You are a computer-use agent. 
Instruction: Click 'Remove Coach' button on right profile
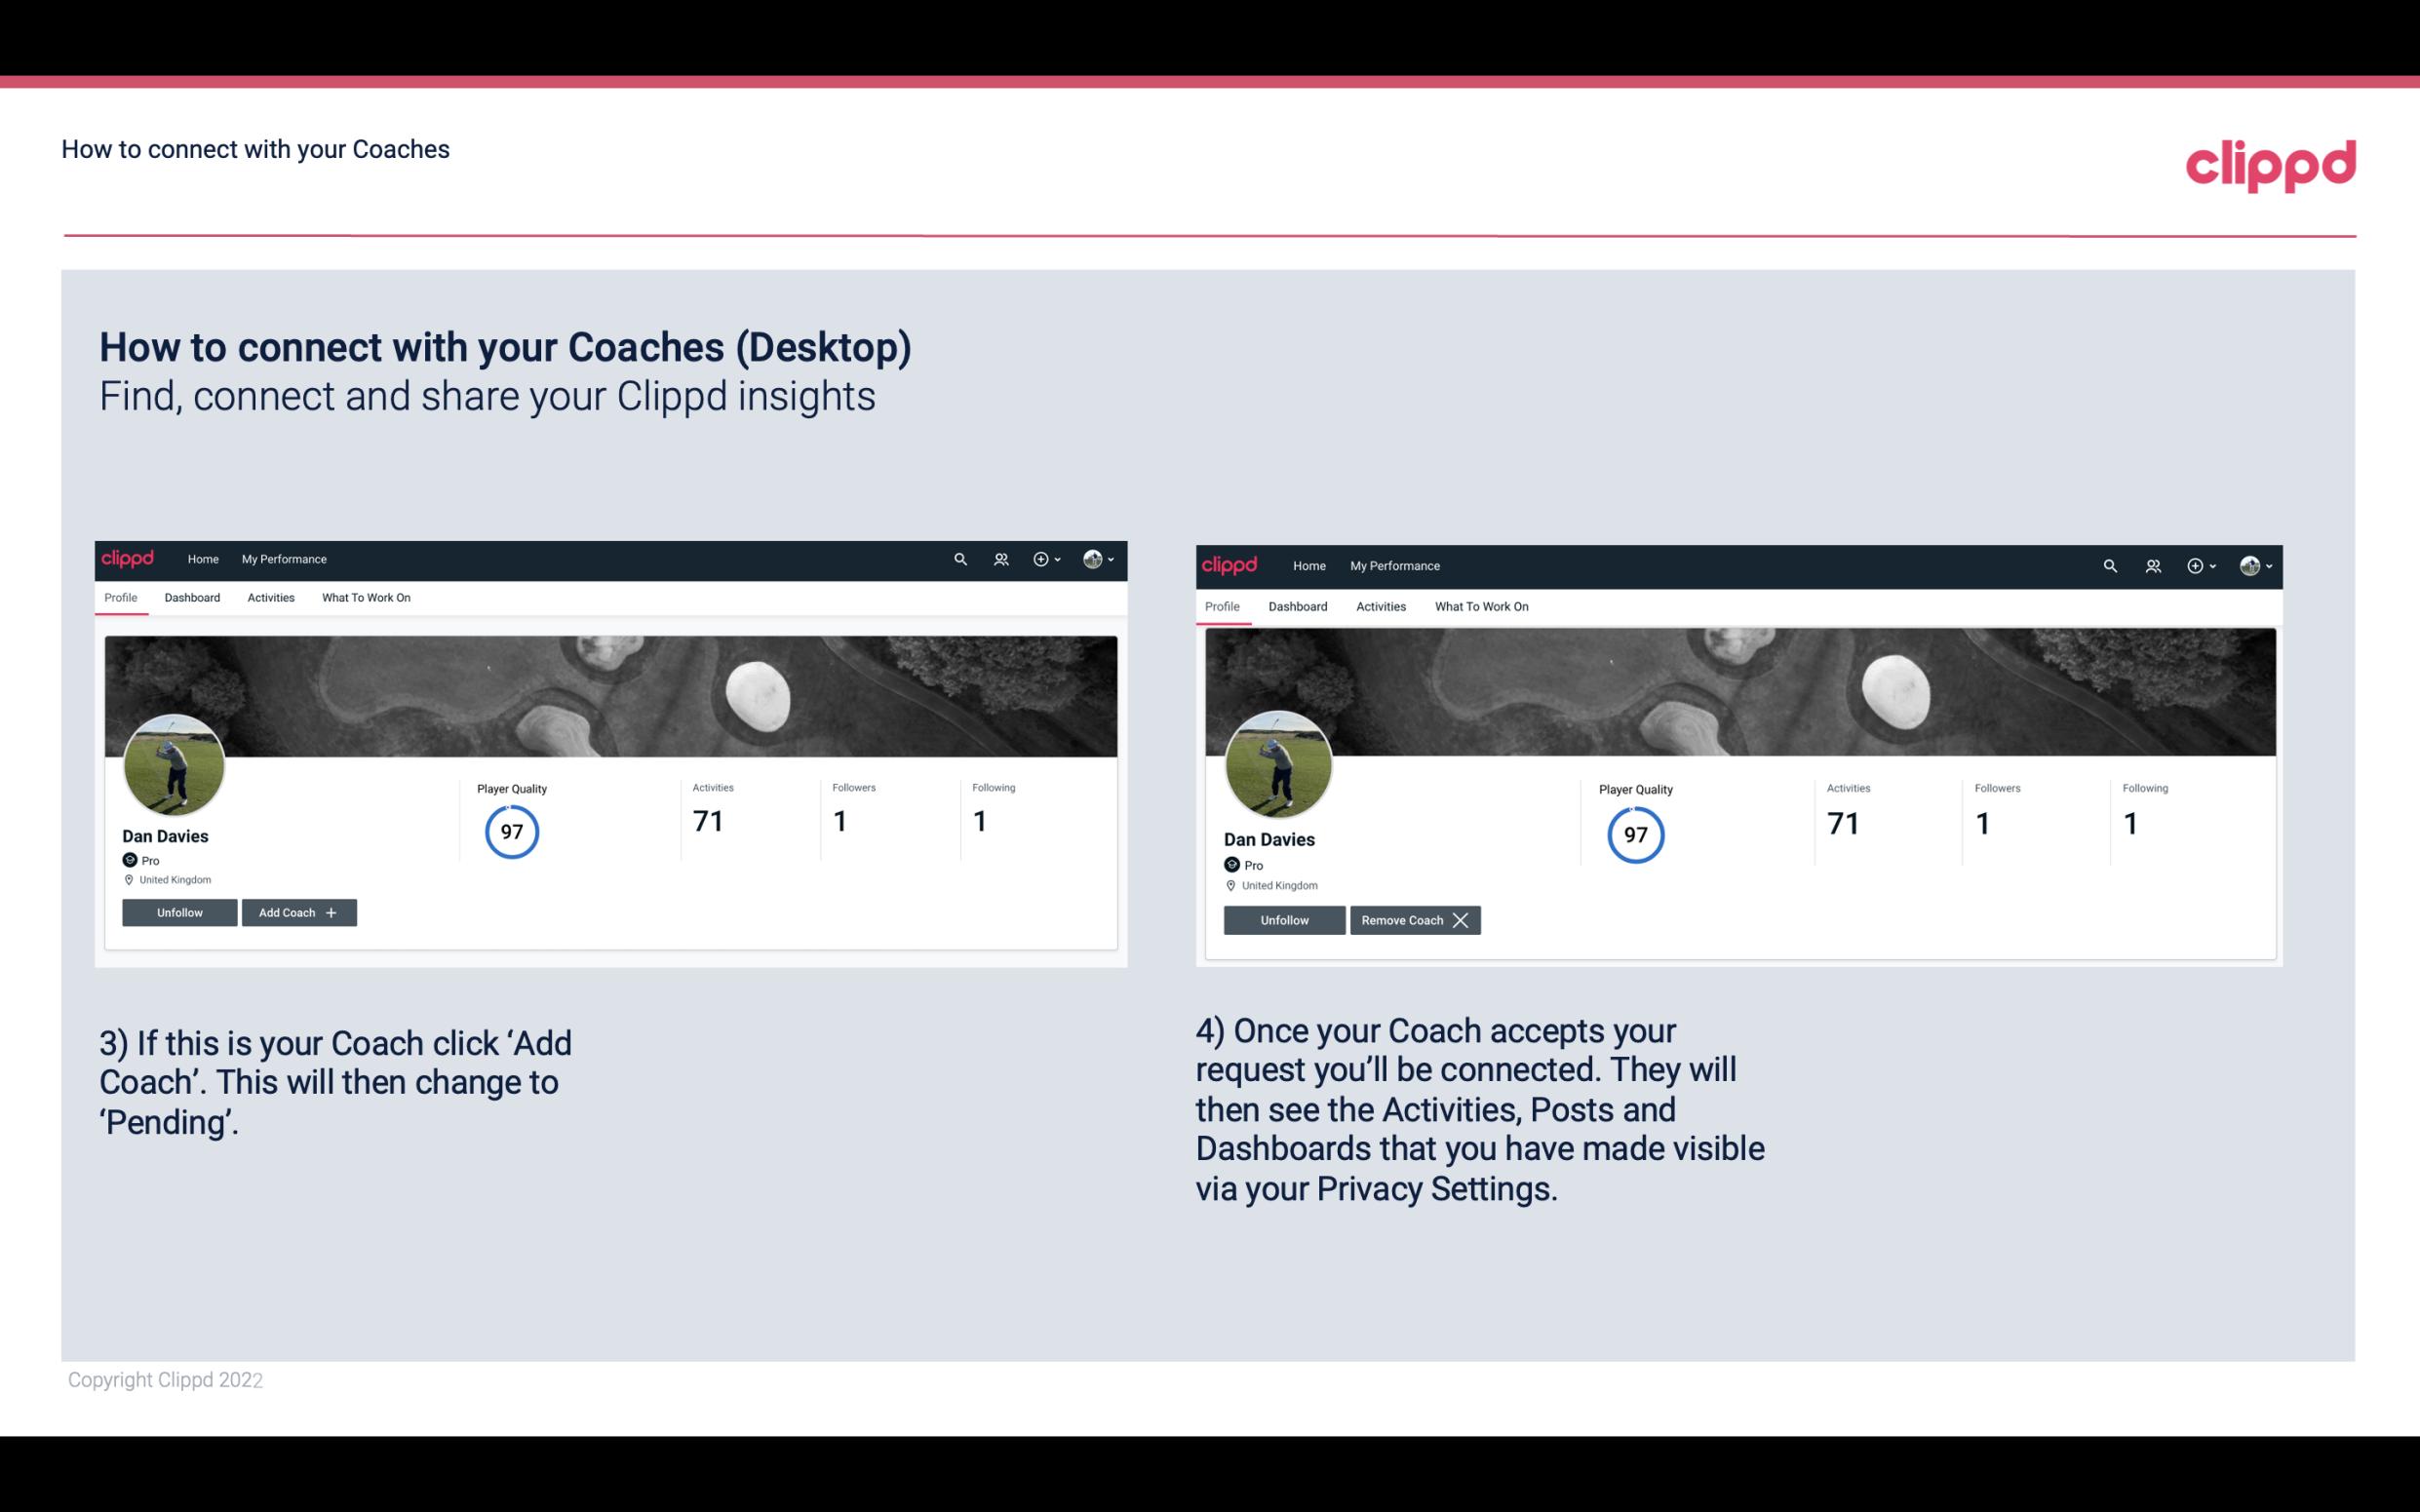pos(1411,919)
